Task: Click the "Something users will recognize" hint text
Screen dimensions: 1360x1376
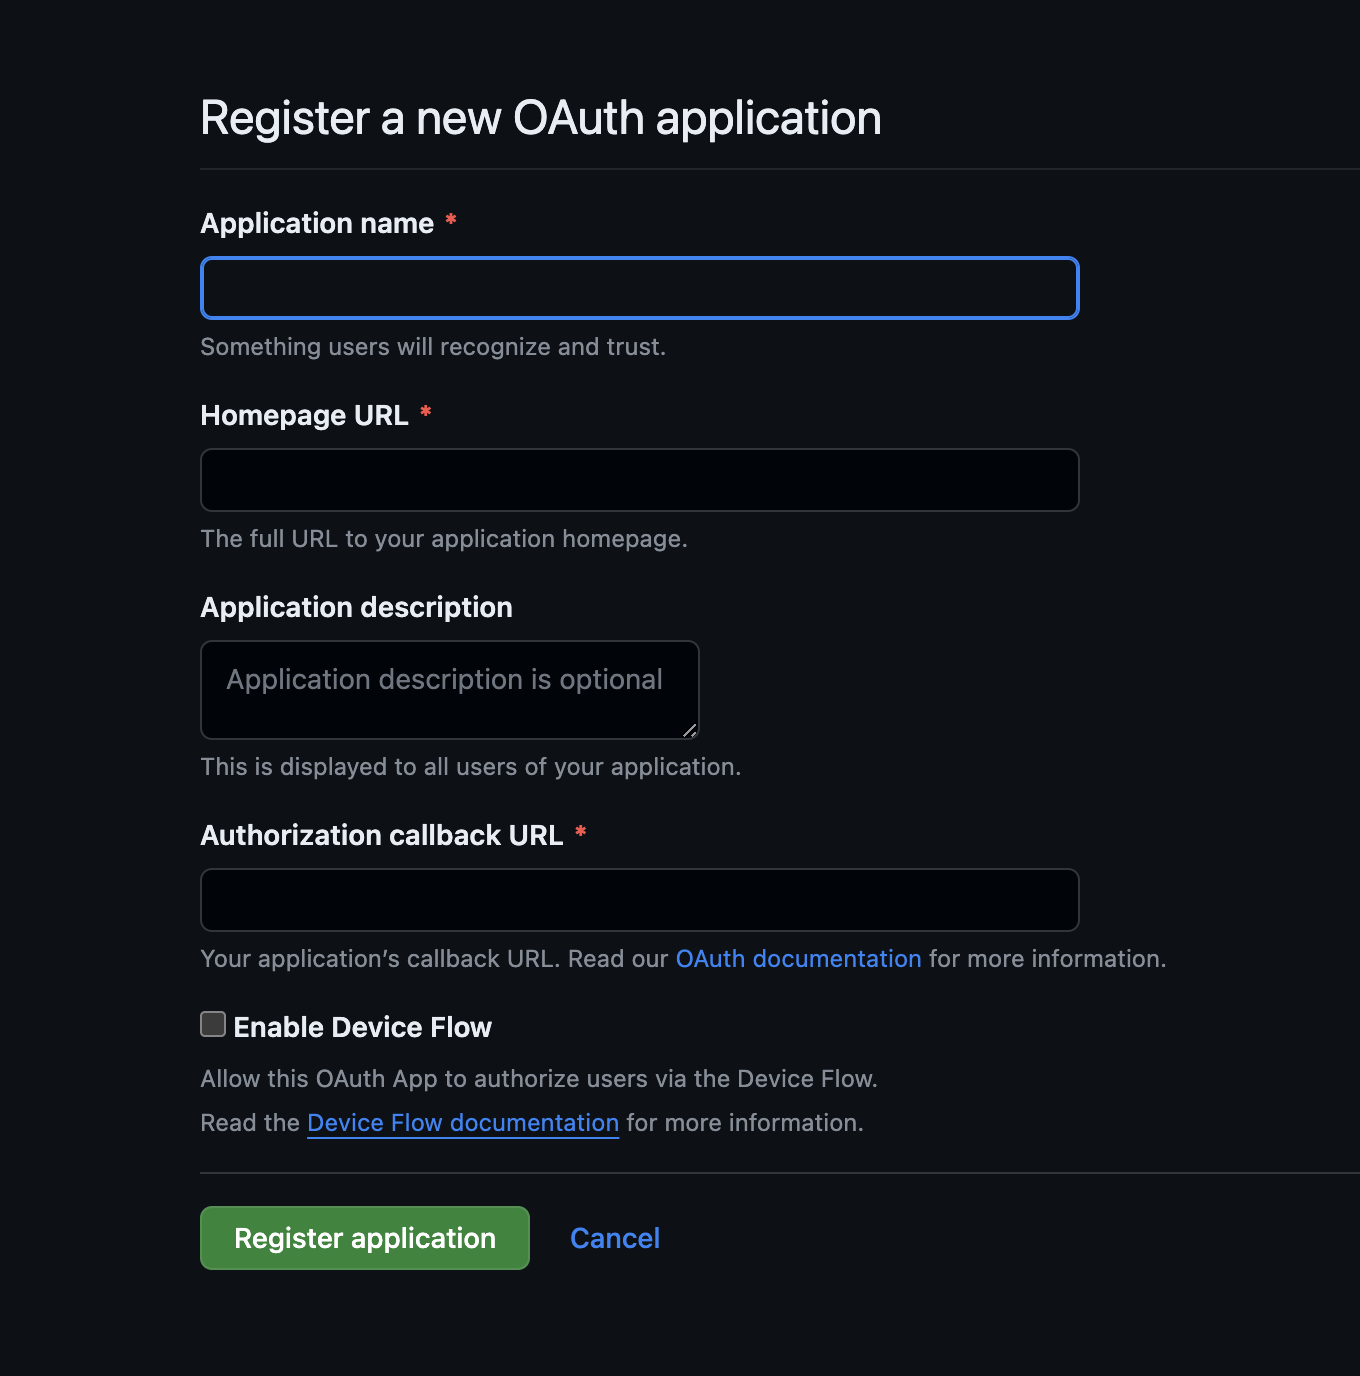Action: pos(433,346)
